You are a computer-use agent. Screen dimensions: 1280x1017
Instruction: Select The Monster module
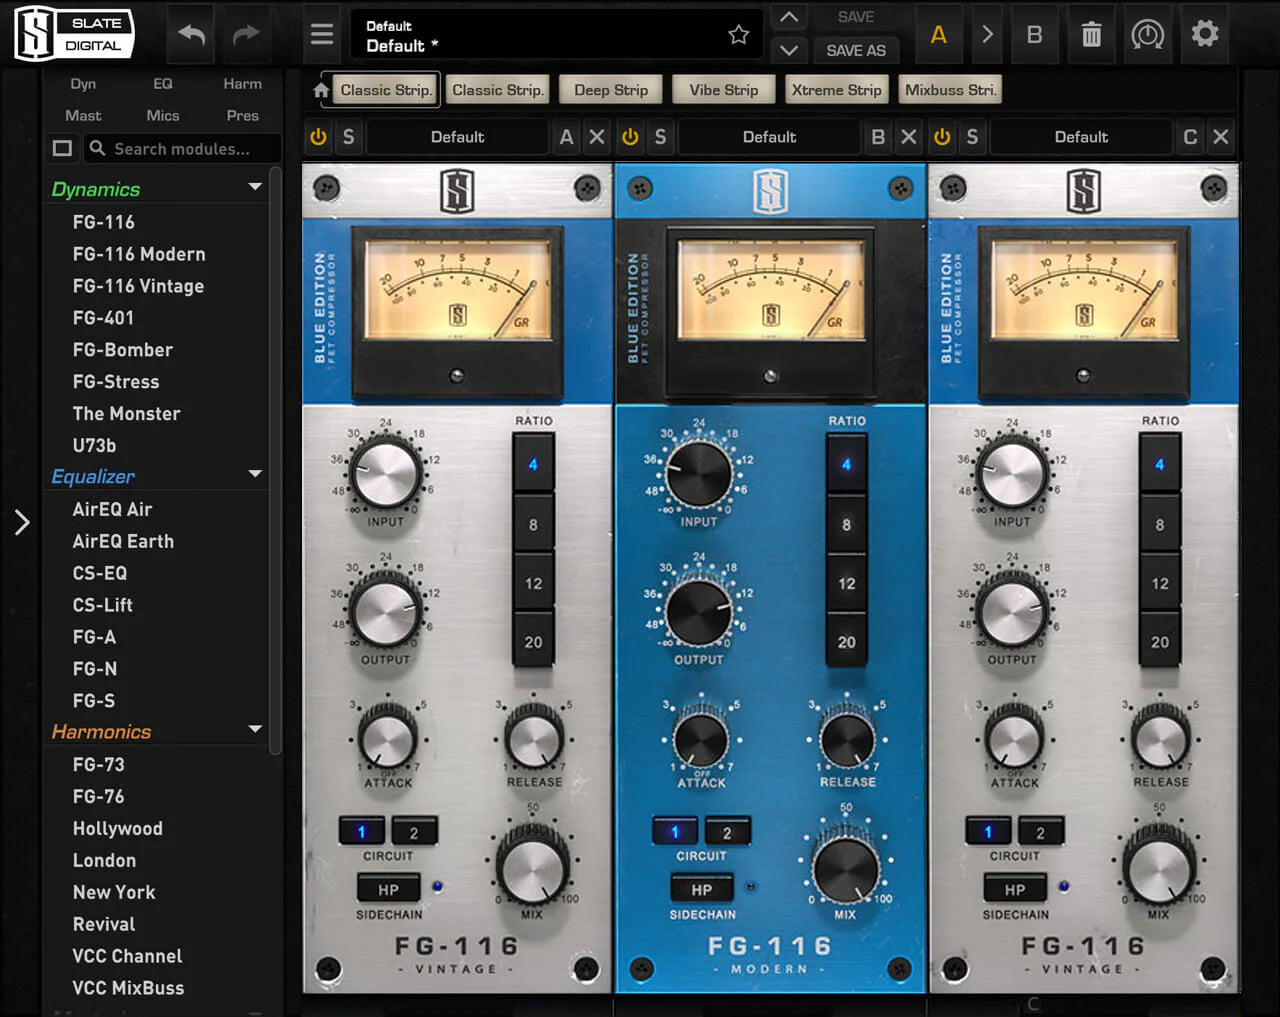coord(127,414)
